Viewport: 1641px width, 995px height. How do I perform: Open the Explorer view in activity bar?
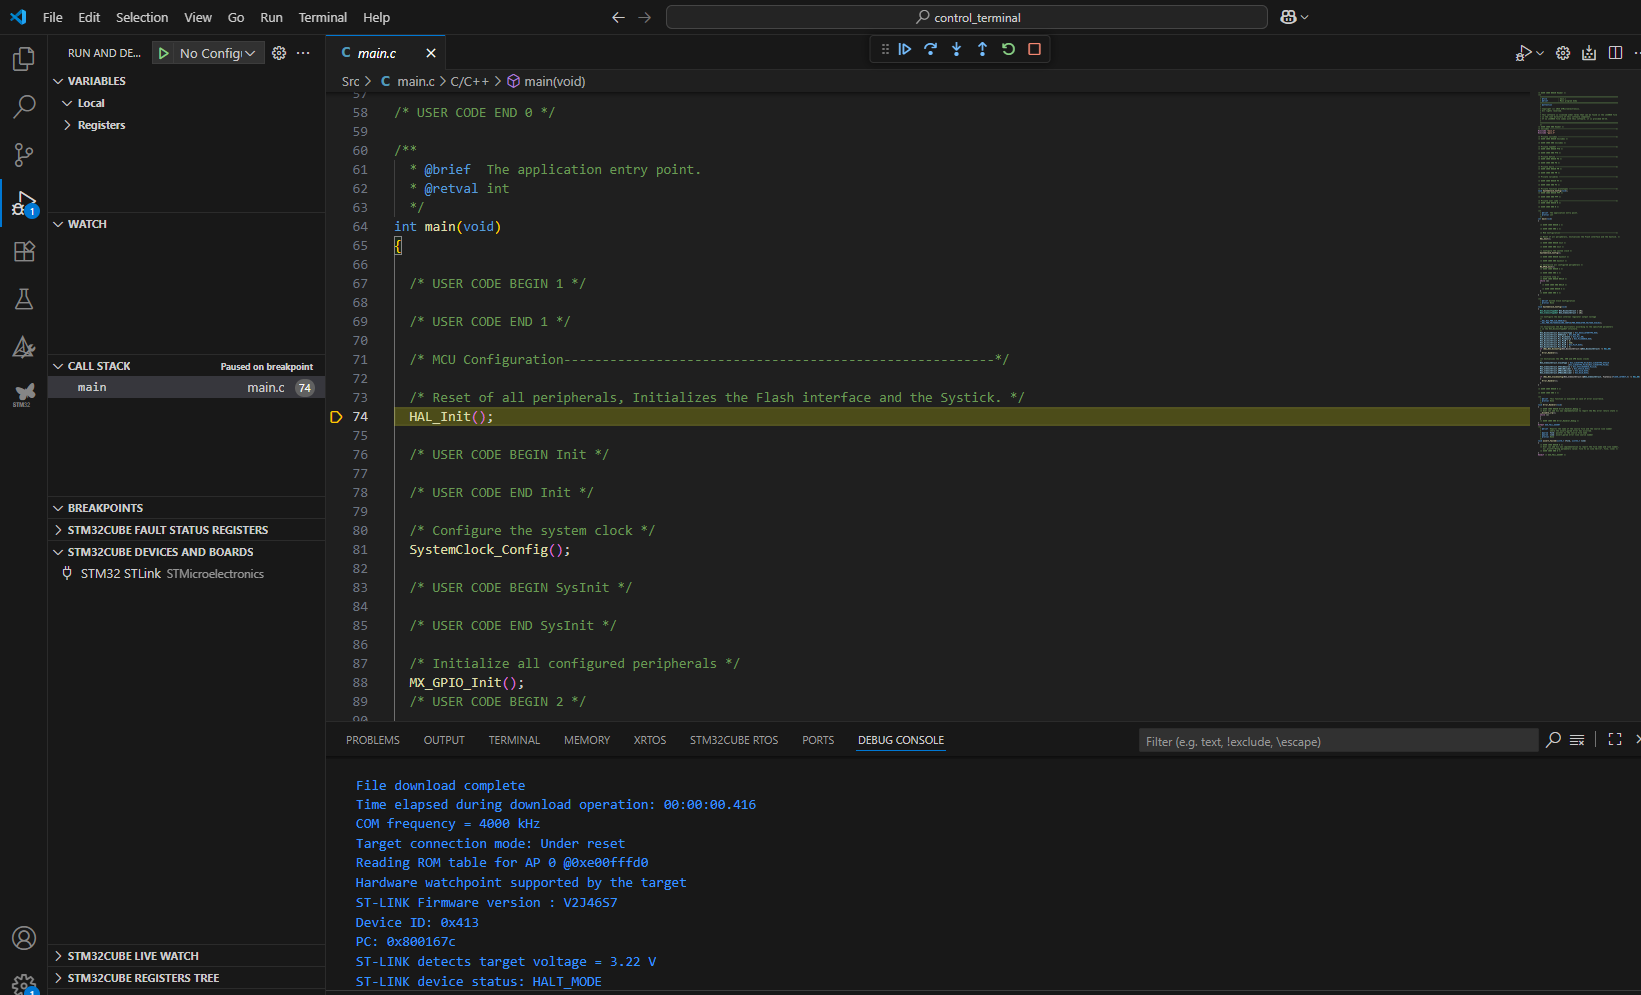24,59
